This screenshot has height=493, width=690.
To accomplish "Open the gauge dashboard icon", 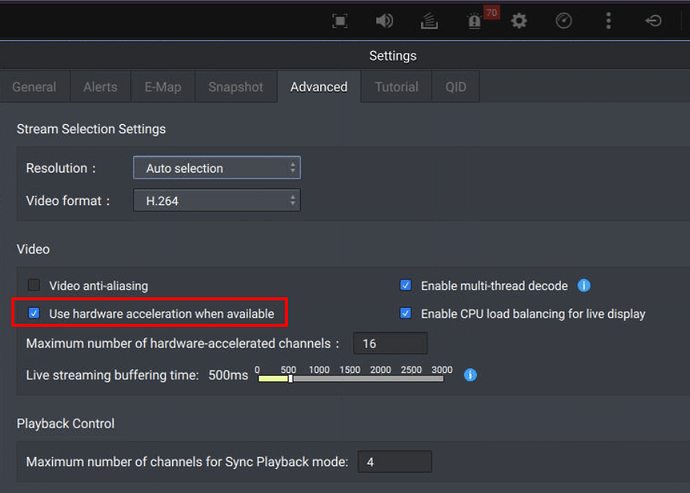I will coord(564,20).
